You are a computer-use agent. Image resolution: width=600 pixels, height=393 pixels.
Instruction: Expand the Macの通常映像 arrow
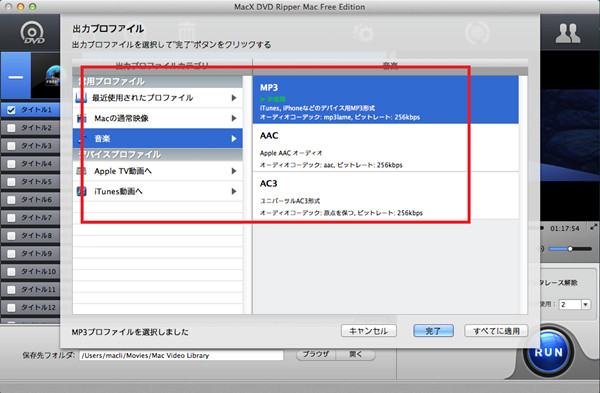pos(234,118)
